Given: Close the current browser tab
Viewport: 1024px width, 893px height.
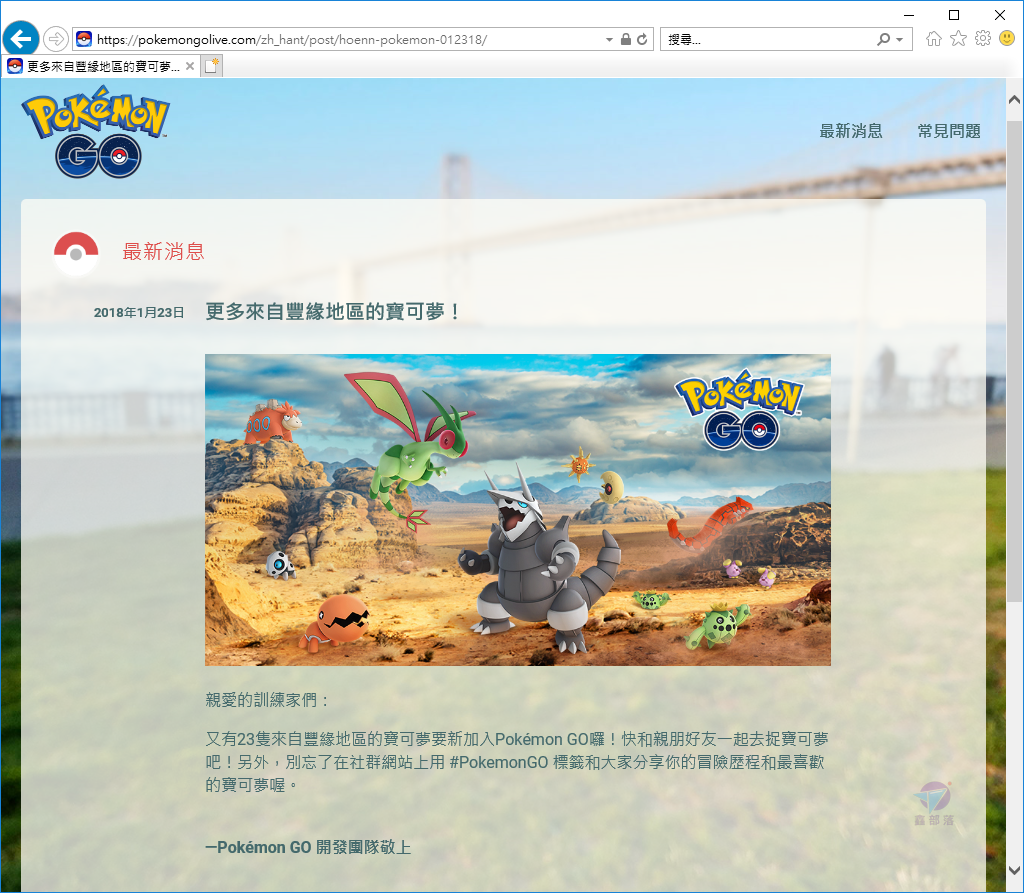Looking at the screenshot, I should point(190,66).
